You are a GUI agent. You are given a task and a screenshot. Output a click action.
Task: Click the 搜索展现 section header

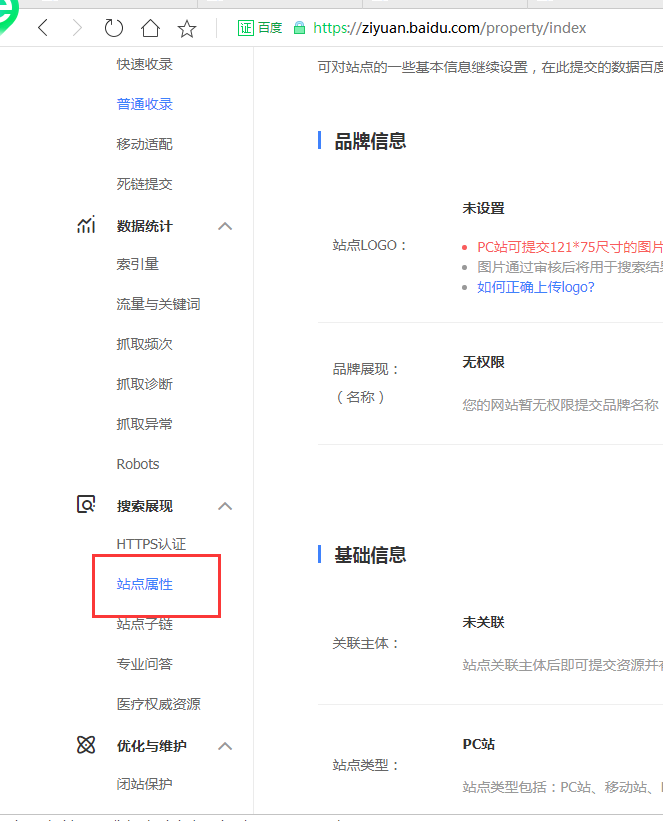tap(145, 506)
